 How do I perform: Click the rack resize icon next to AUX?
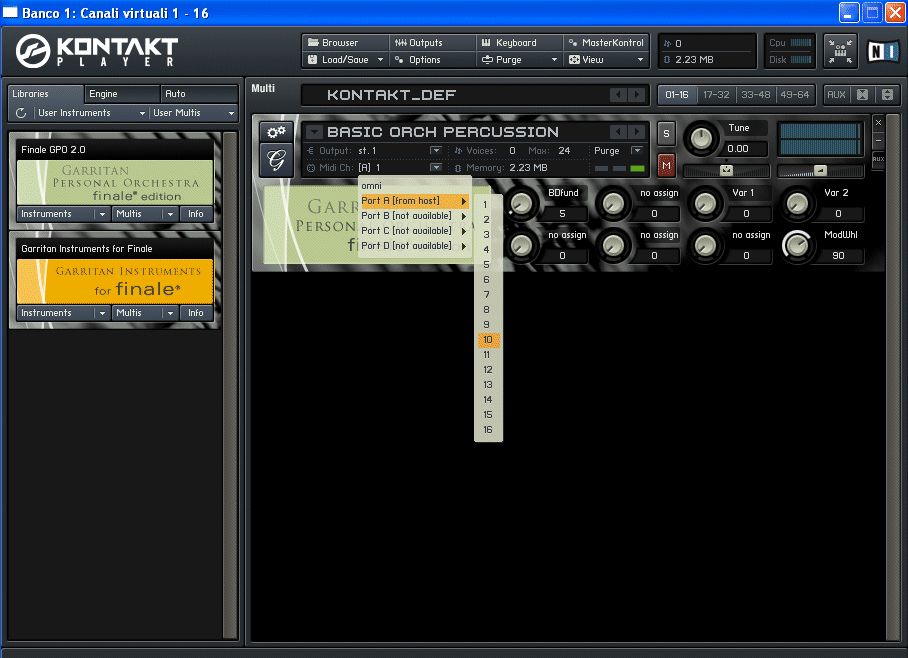pos(862,94)
